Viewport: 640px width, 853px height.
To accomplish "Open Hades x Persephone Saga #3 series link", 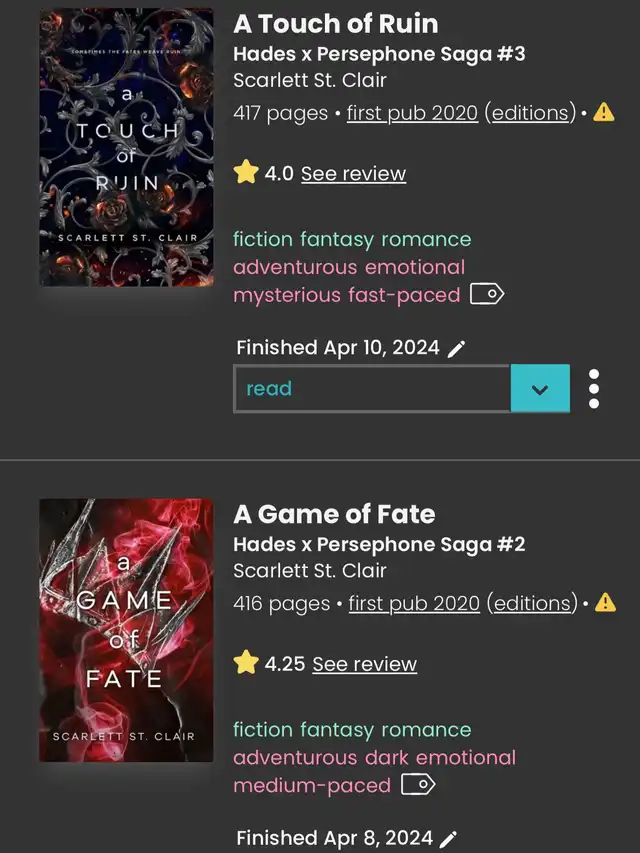I will tap(379, 54).
